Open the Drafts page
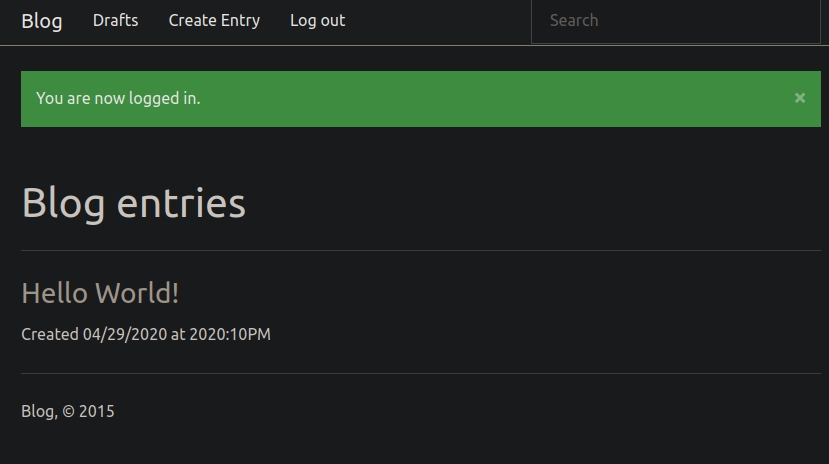 116,20
